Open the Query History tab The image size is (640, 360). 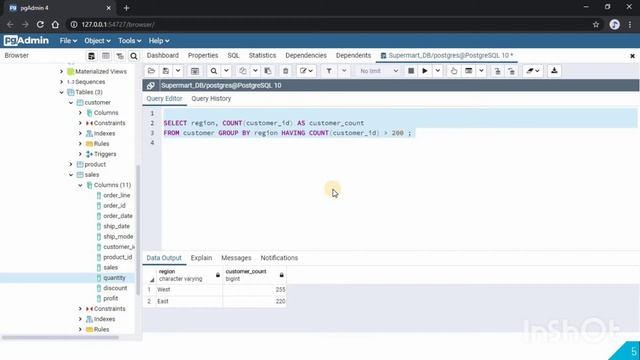click(211, 99)
